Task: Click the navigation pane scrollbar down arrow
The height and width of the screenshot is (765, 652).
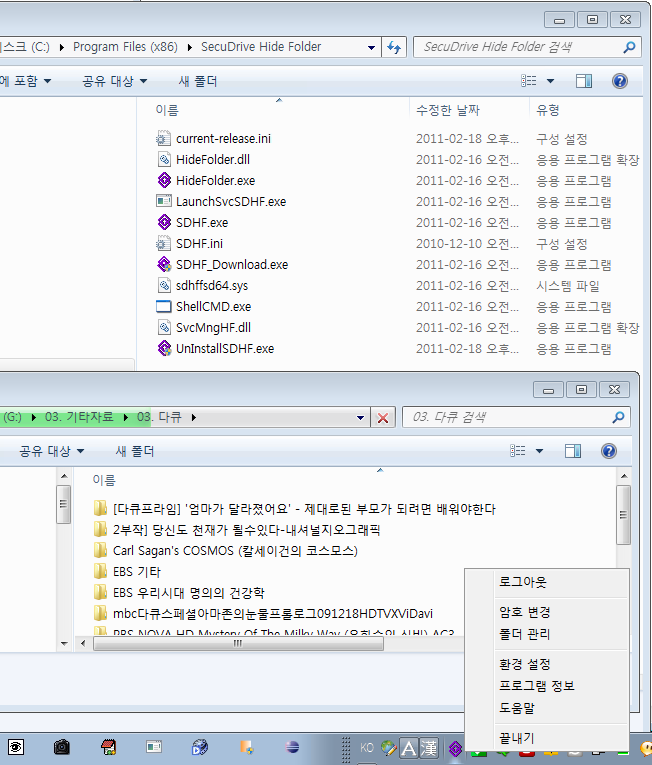Action: pos(64,644)
